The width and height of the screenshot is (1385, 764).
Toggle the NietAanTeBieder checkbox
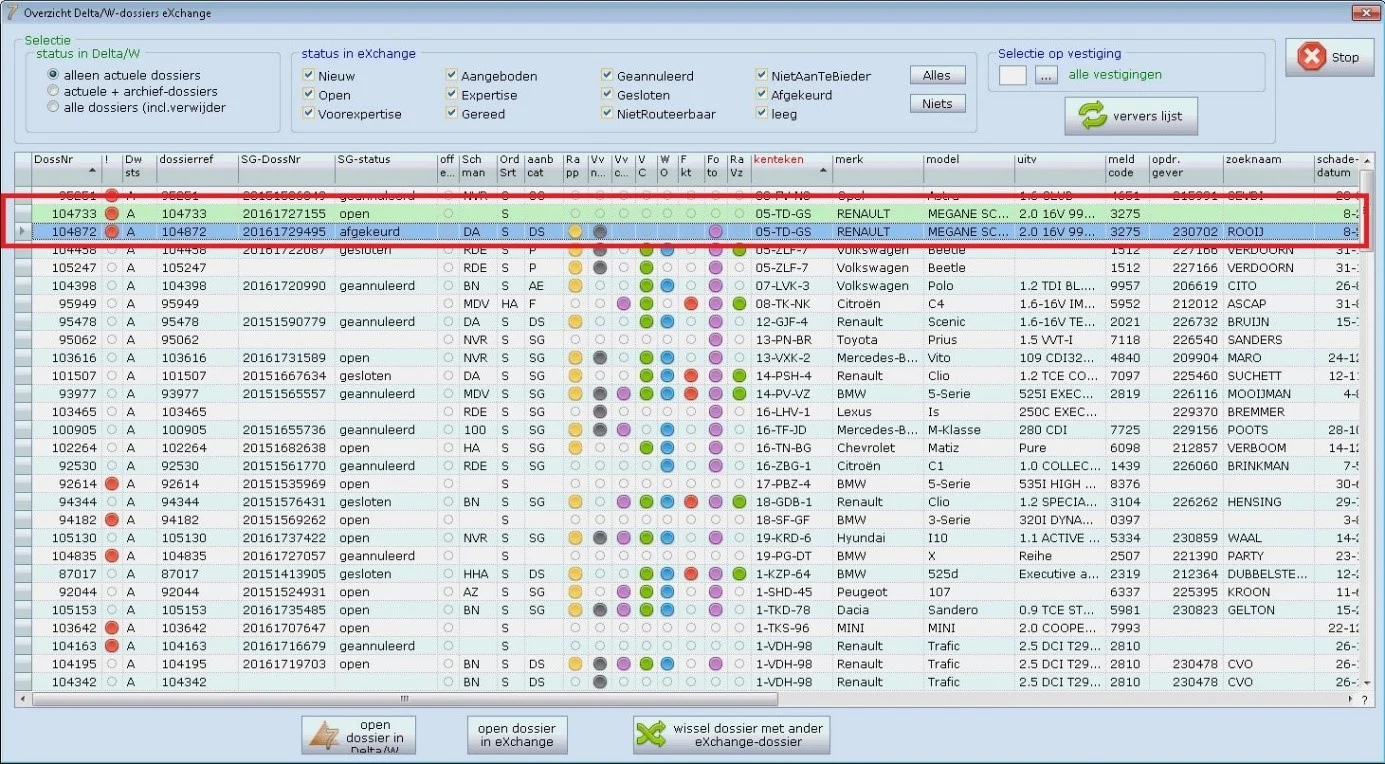click(x=763, y=76)
